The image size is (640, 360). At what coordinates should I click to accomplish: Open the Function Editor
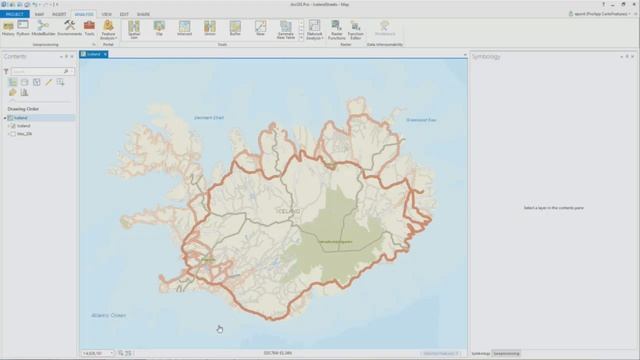click(356, 30)
